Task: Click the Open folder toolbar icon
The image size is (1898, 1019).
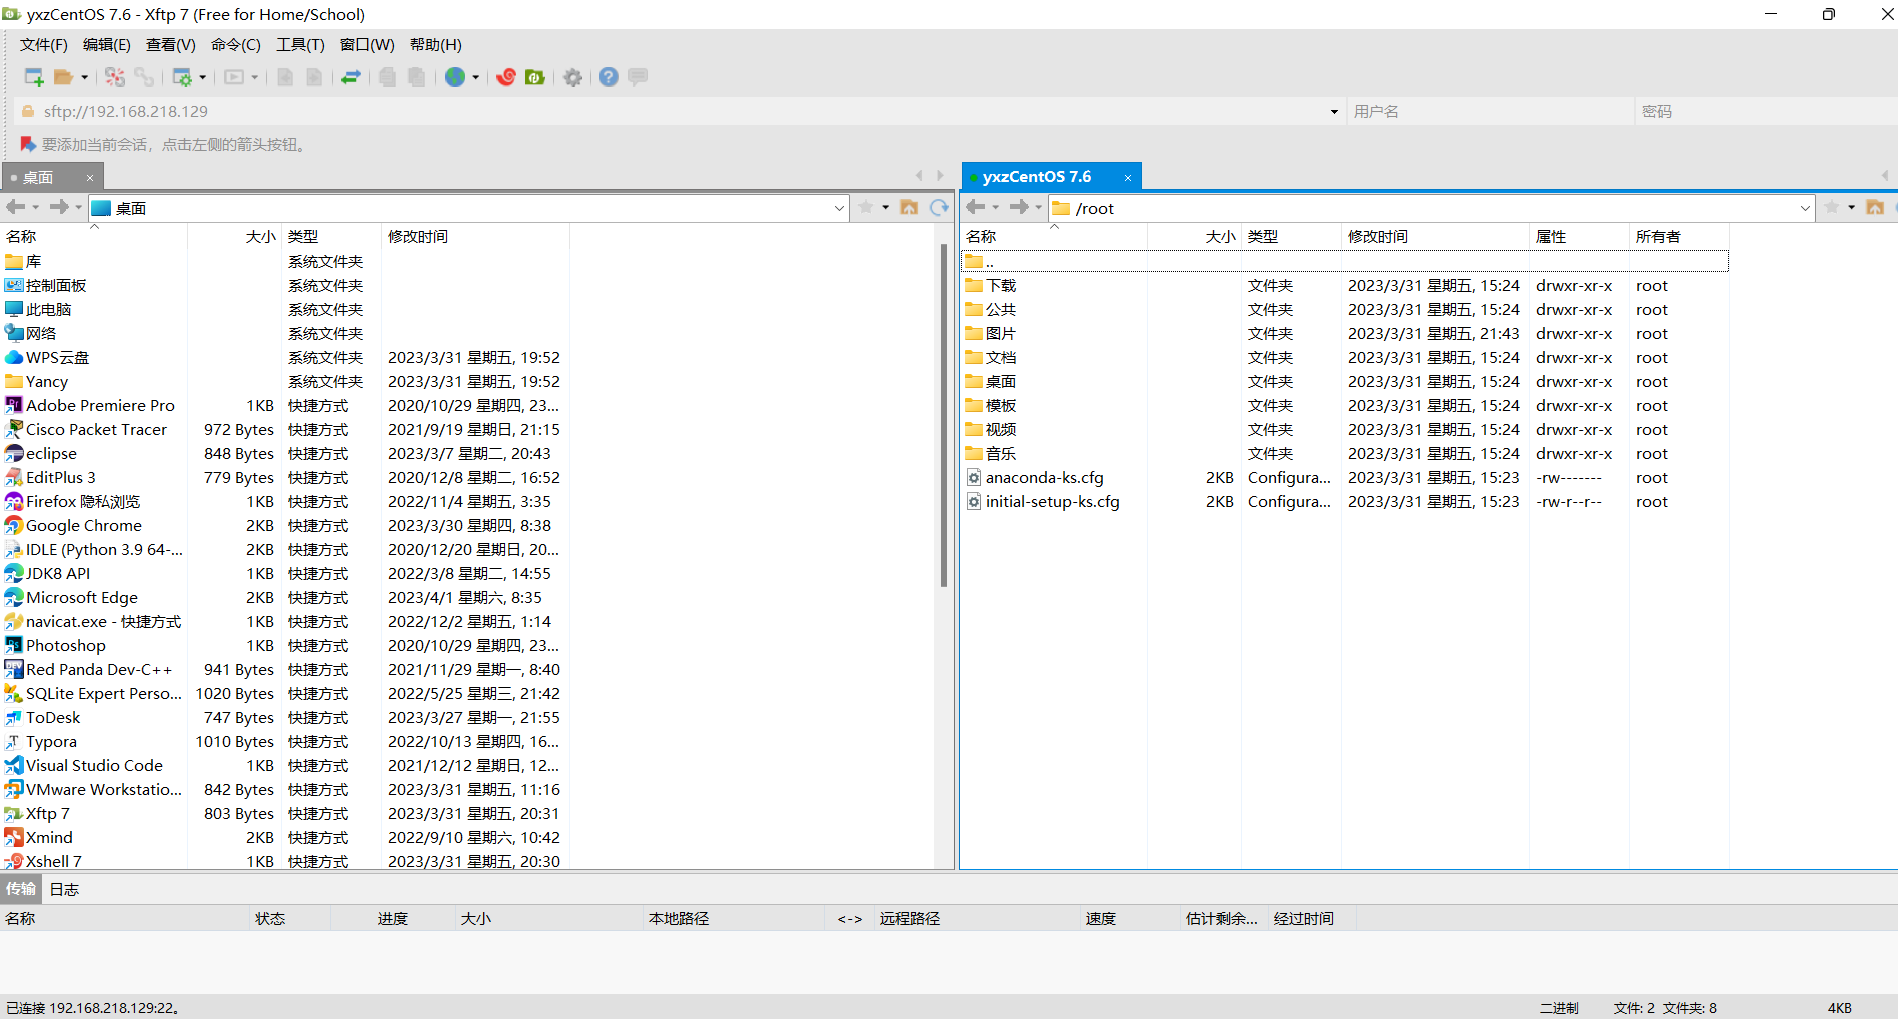Action: point(63,77)
